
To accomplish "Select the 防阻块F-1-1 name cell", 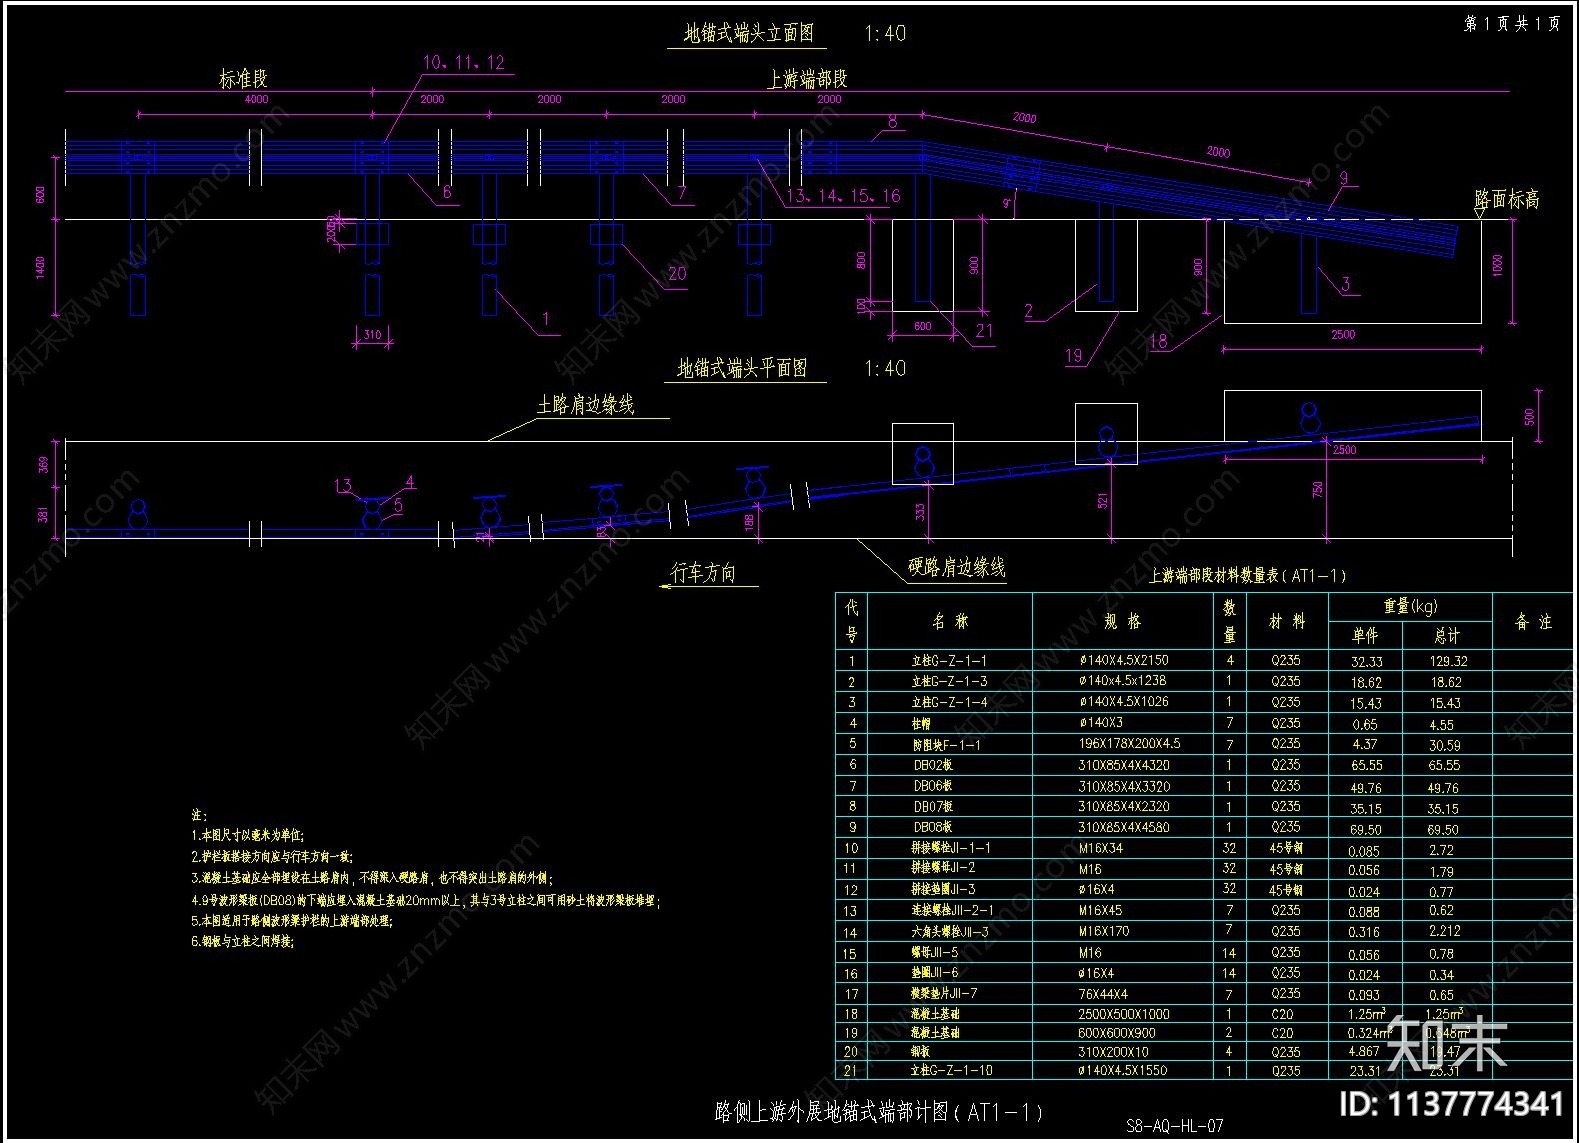I will 946,744.
